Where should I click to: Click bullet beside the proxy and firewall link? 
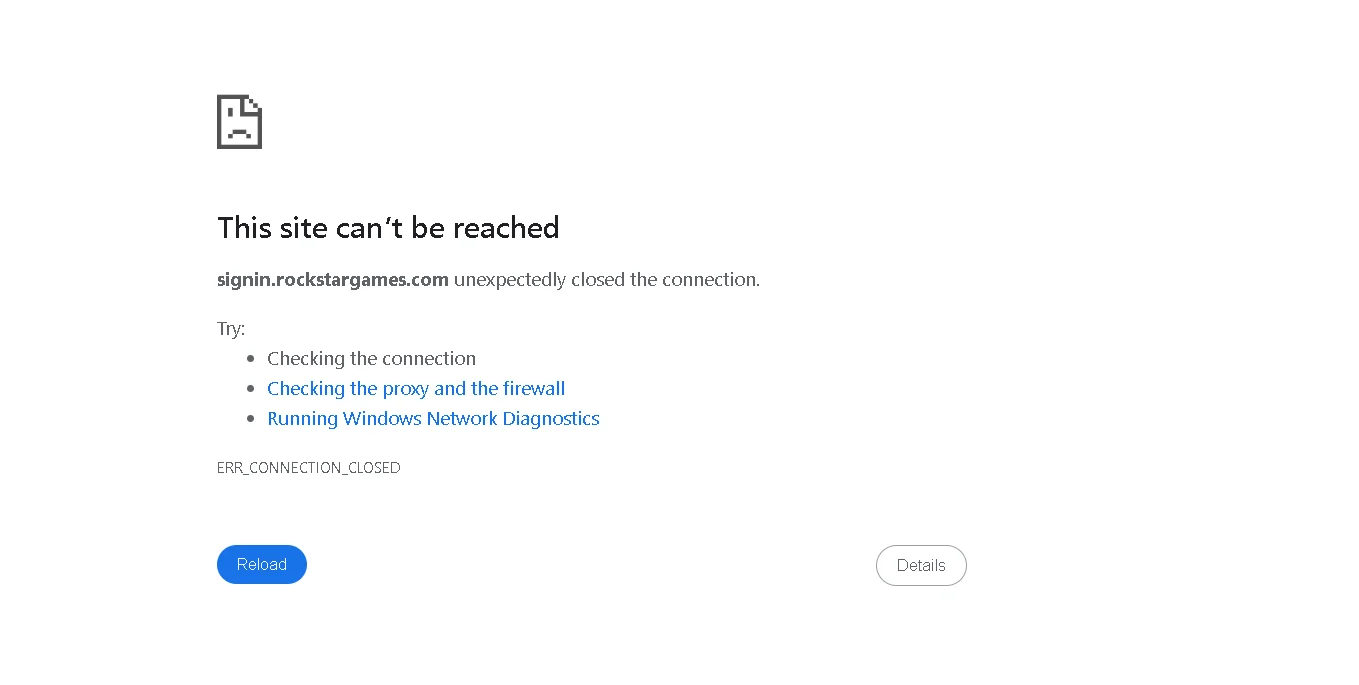[251, 389]
